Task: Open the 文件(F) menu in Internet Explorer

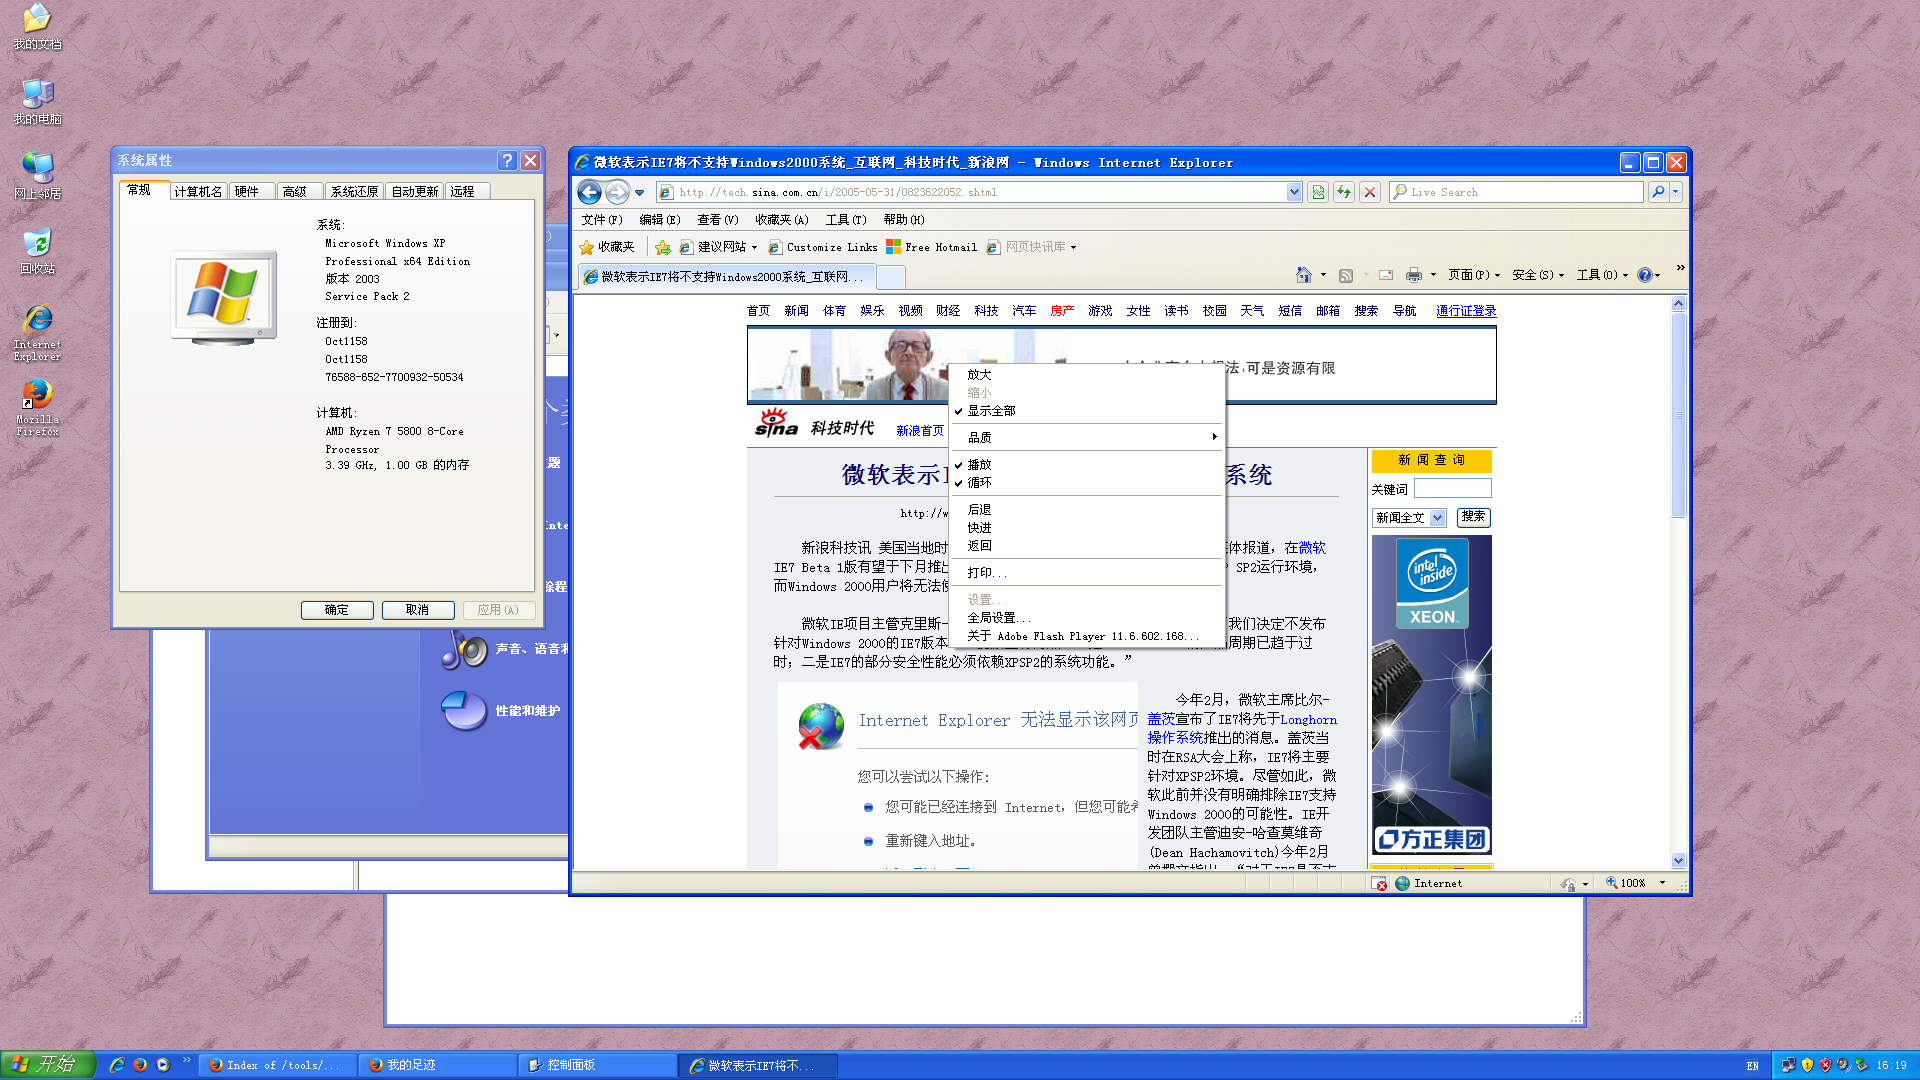Action: coord(602,220)
